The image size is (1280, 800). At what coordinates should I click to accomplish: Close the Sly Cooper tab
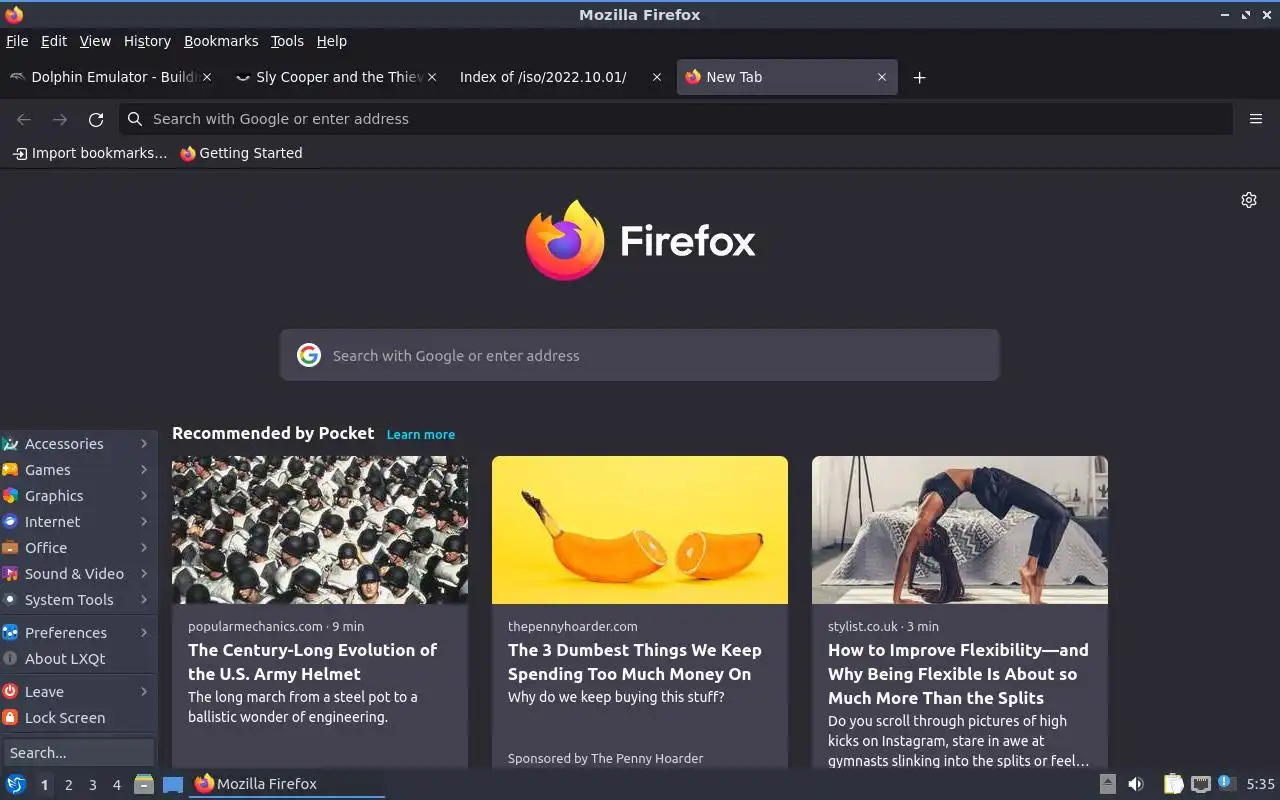click(x=432, y=77)
